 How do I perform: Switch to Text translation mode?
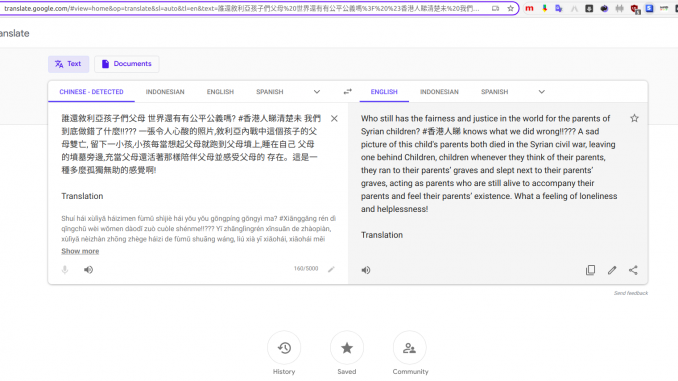click(68, 64)
